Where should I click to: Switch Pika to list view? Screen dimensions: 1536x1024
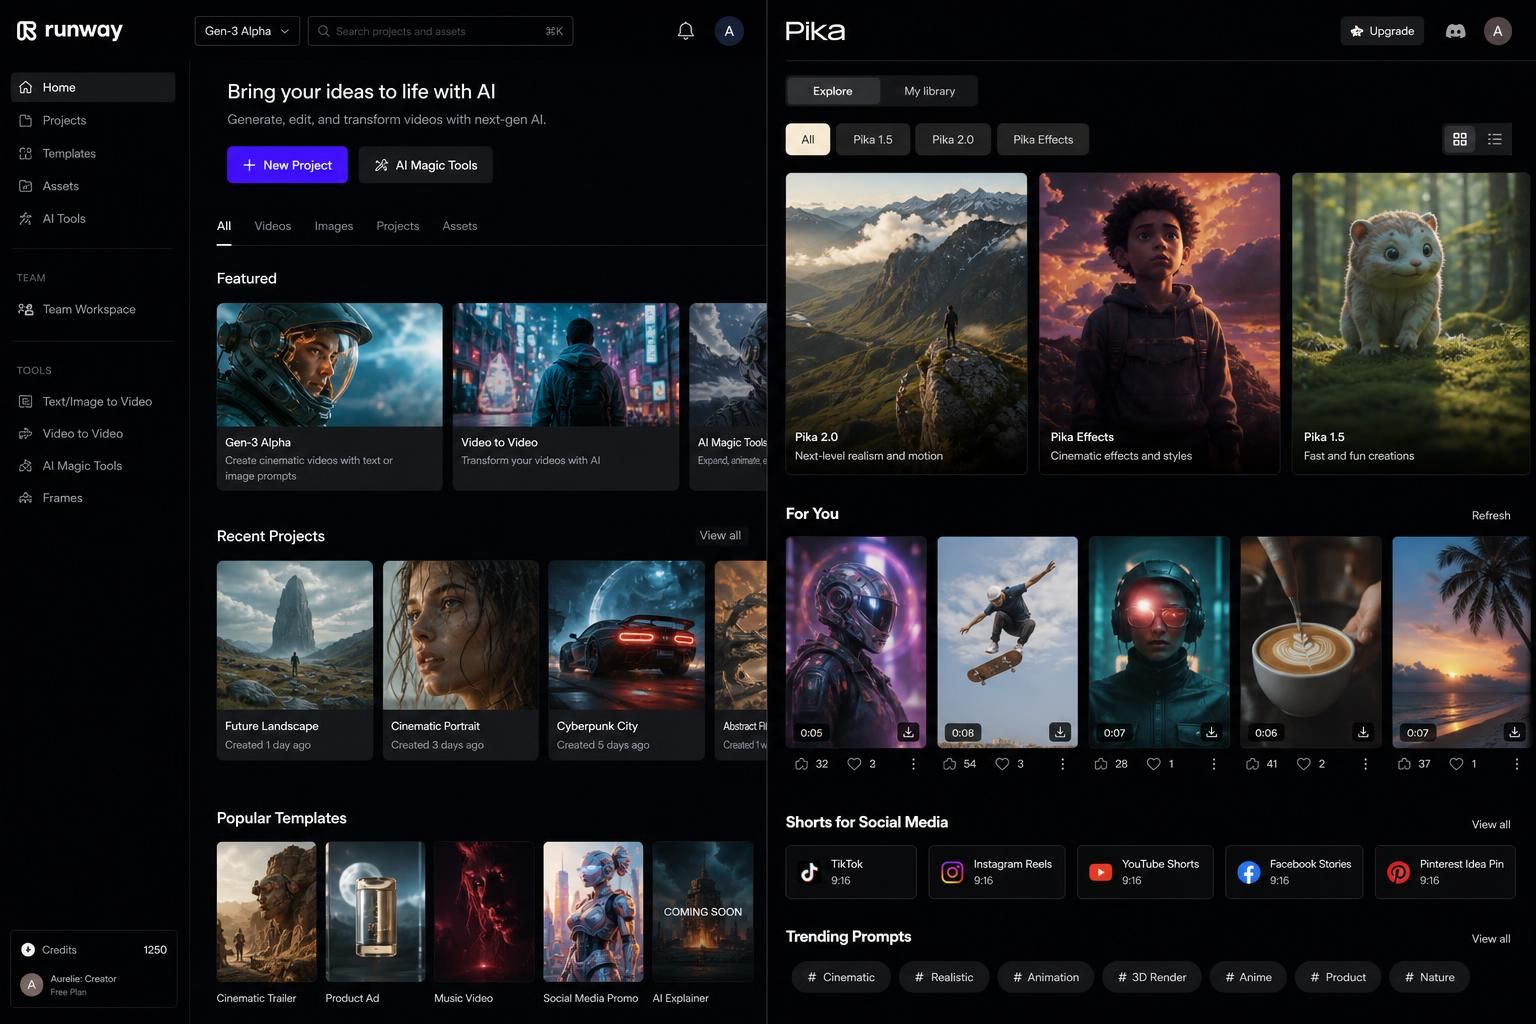[x=1495, y=139]
